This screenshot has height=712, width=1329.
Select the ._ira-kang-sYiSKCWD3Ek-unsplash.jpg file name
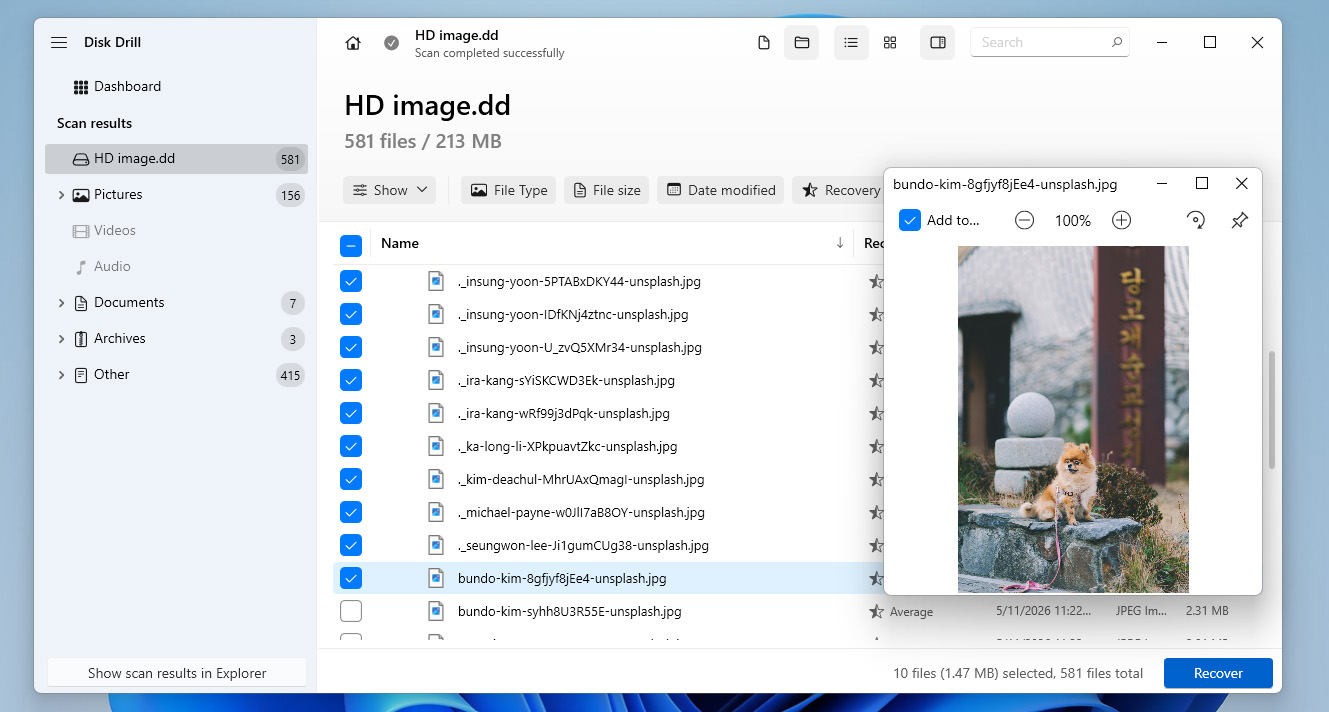pos(566,380)
